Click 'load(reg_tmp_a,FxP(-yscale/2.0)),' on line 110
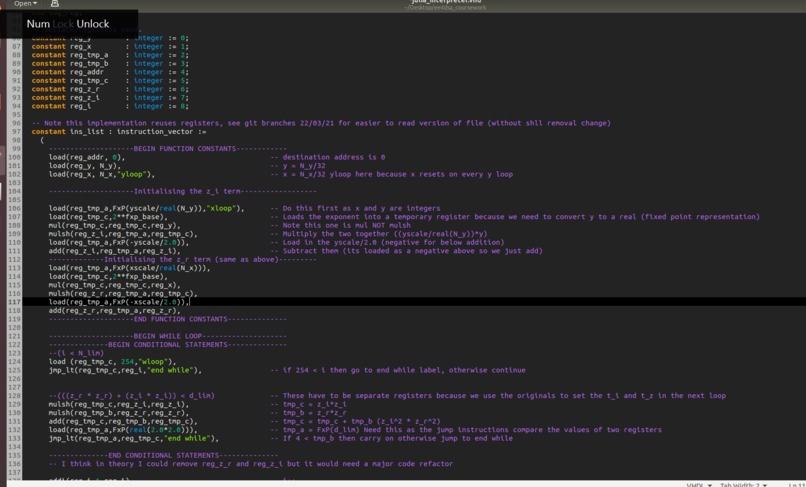Screen dimensions: 806x487 pyautogui.click(x=119, y=242)
